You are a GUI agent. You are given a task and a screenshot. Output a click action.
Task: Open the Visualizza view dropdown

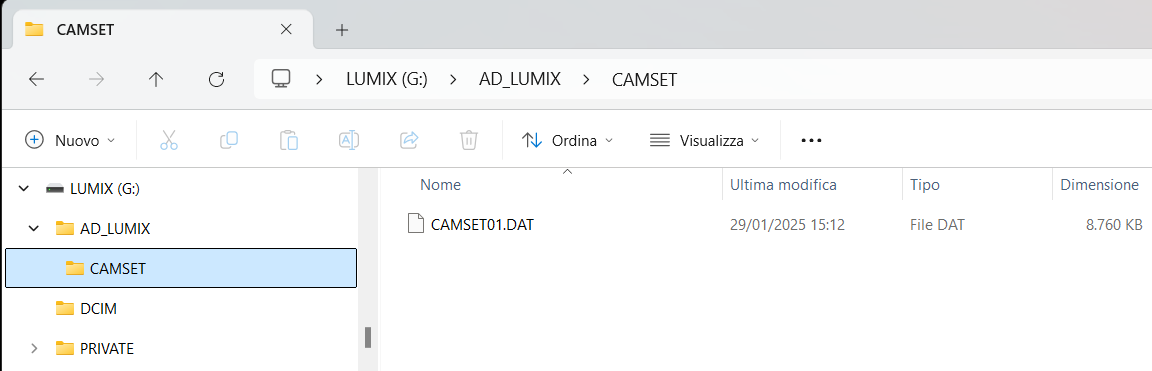[705, 140]
